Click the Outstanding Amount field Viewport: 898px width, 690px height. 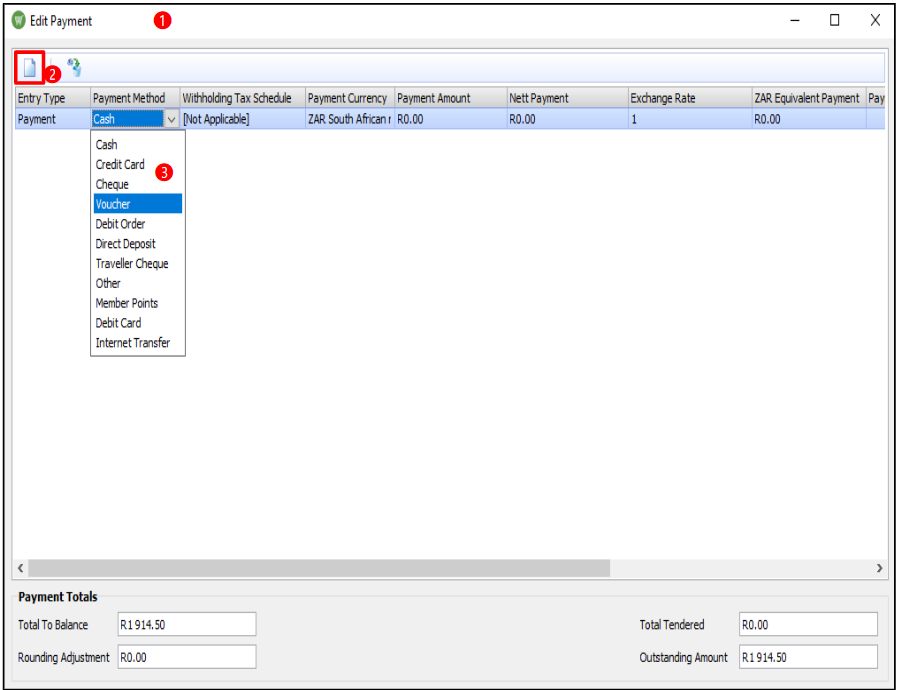point(808,657)
